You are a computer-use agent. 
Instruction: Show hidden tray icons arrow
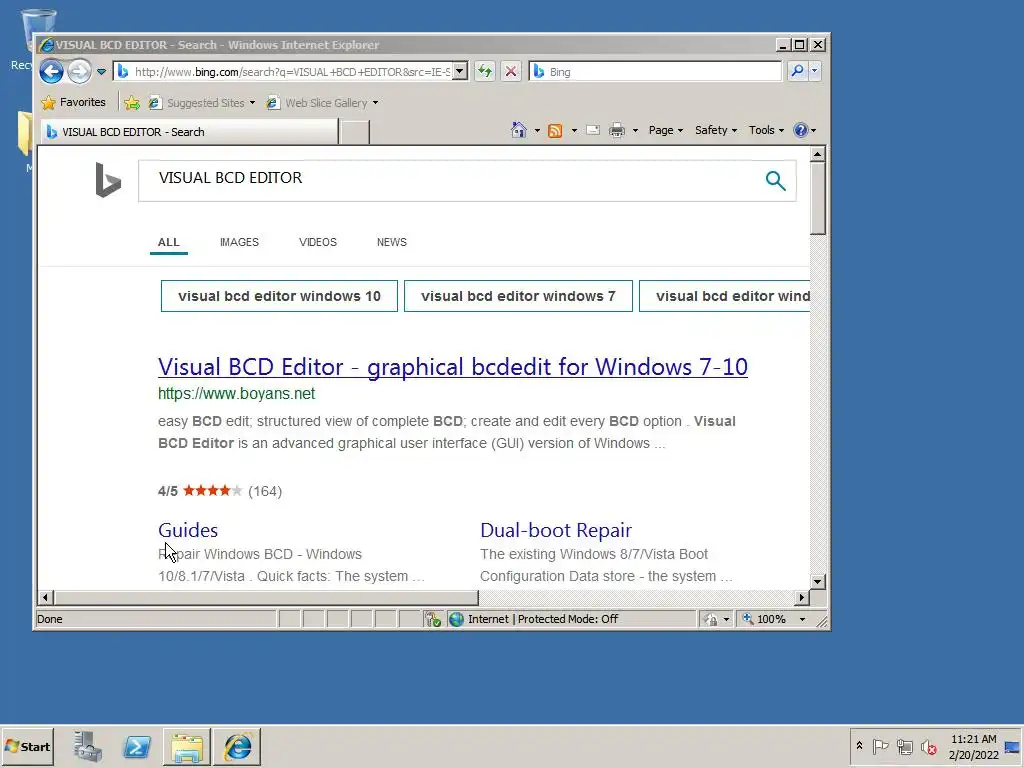[x=859, y=746]
